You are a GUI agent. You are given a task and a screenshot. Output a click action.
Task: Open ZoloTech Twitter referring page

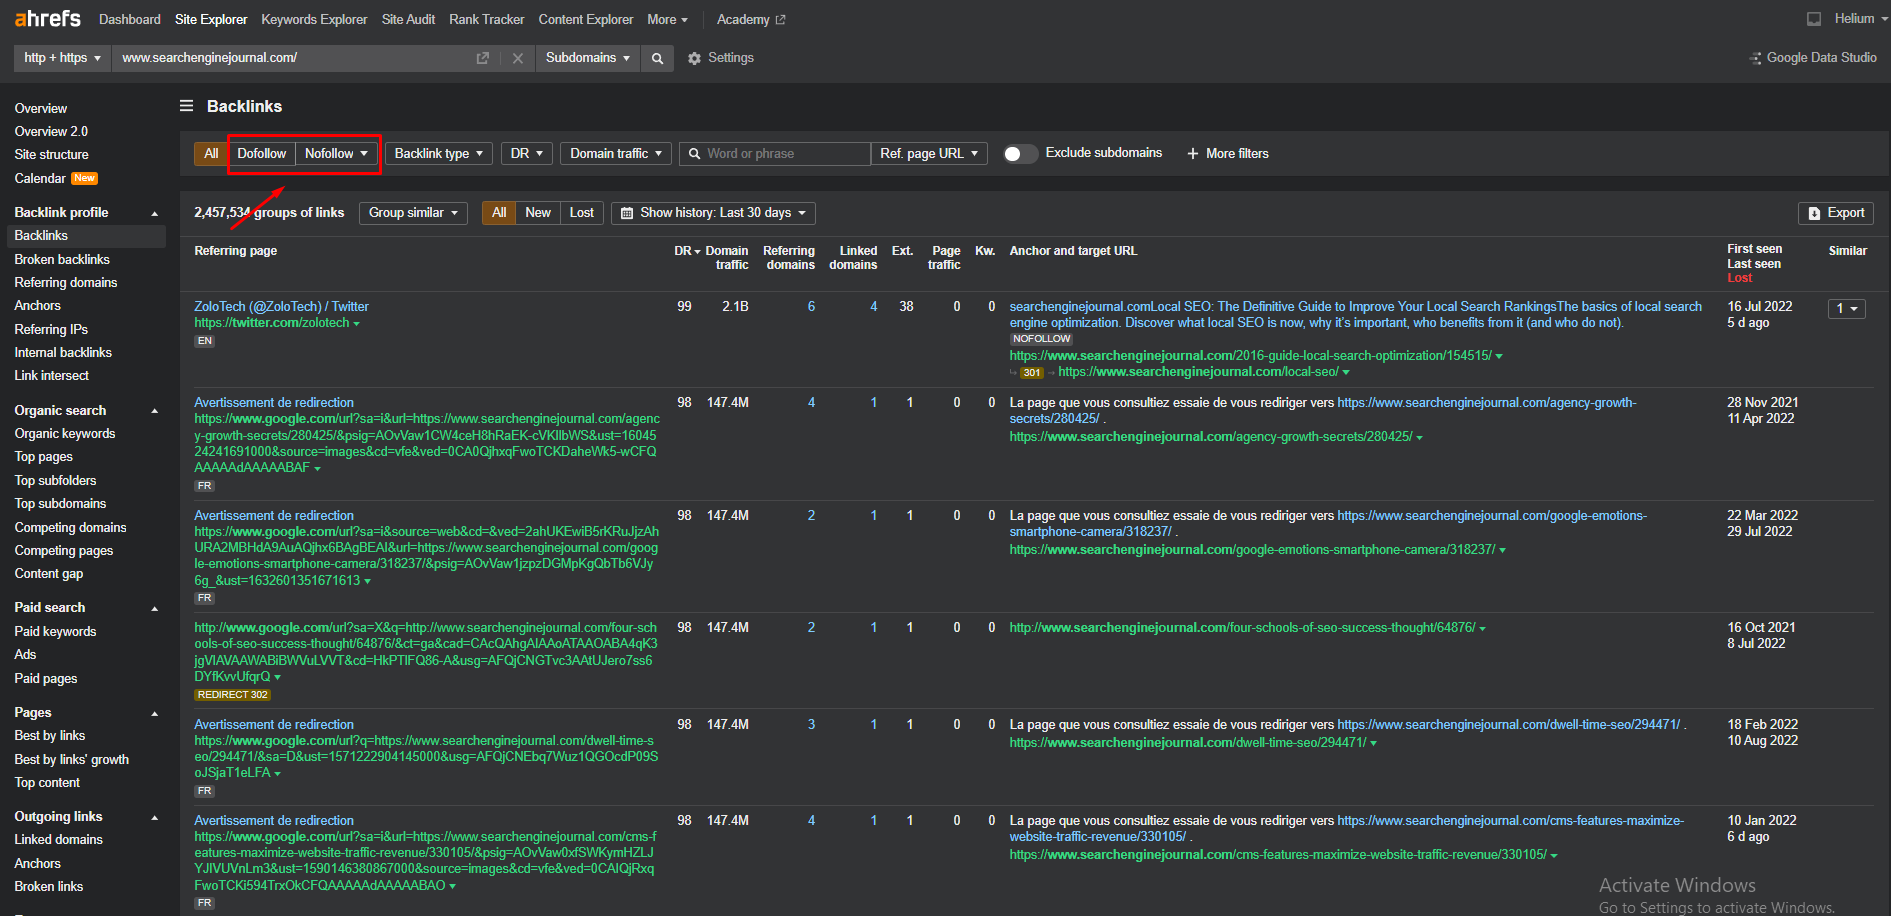coord(281,306)
